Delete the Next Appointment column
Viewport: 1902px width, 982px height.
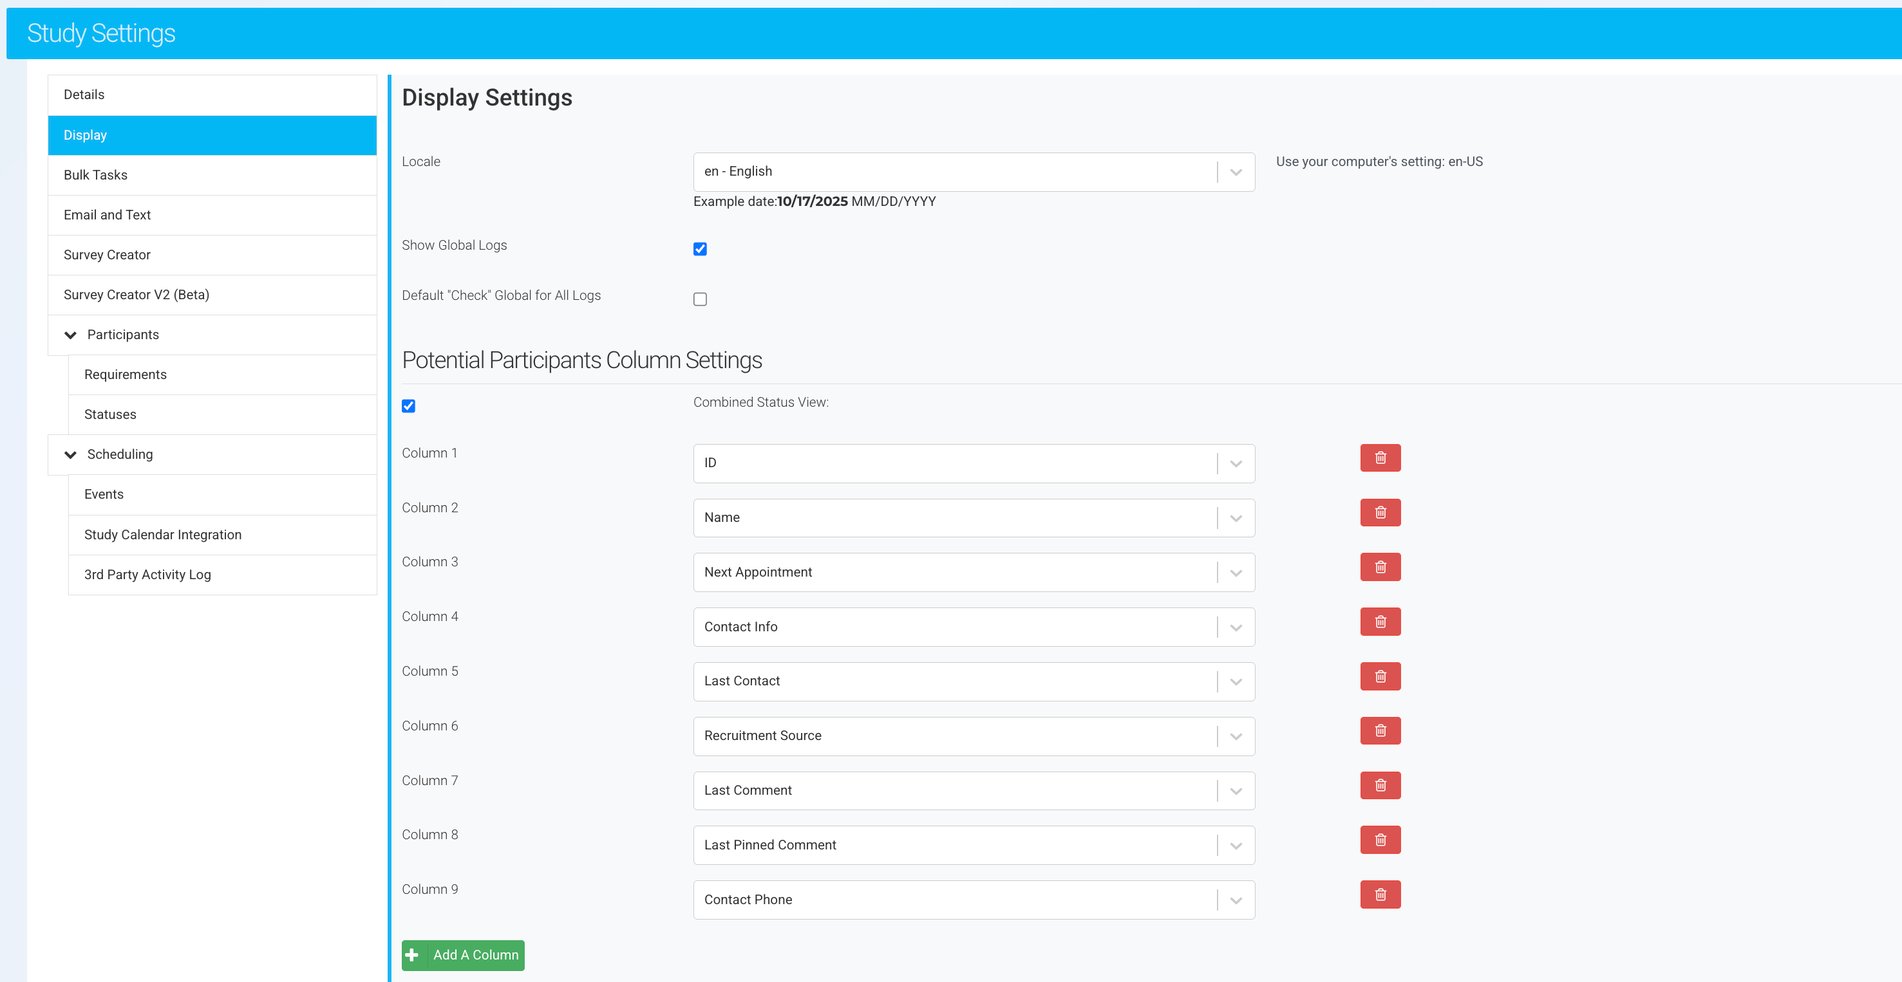click(1380, 567)
